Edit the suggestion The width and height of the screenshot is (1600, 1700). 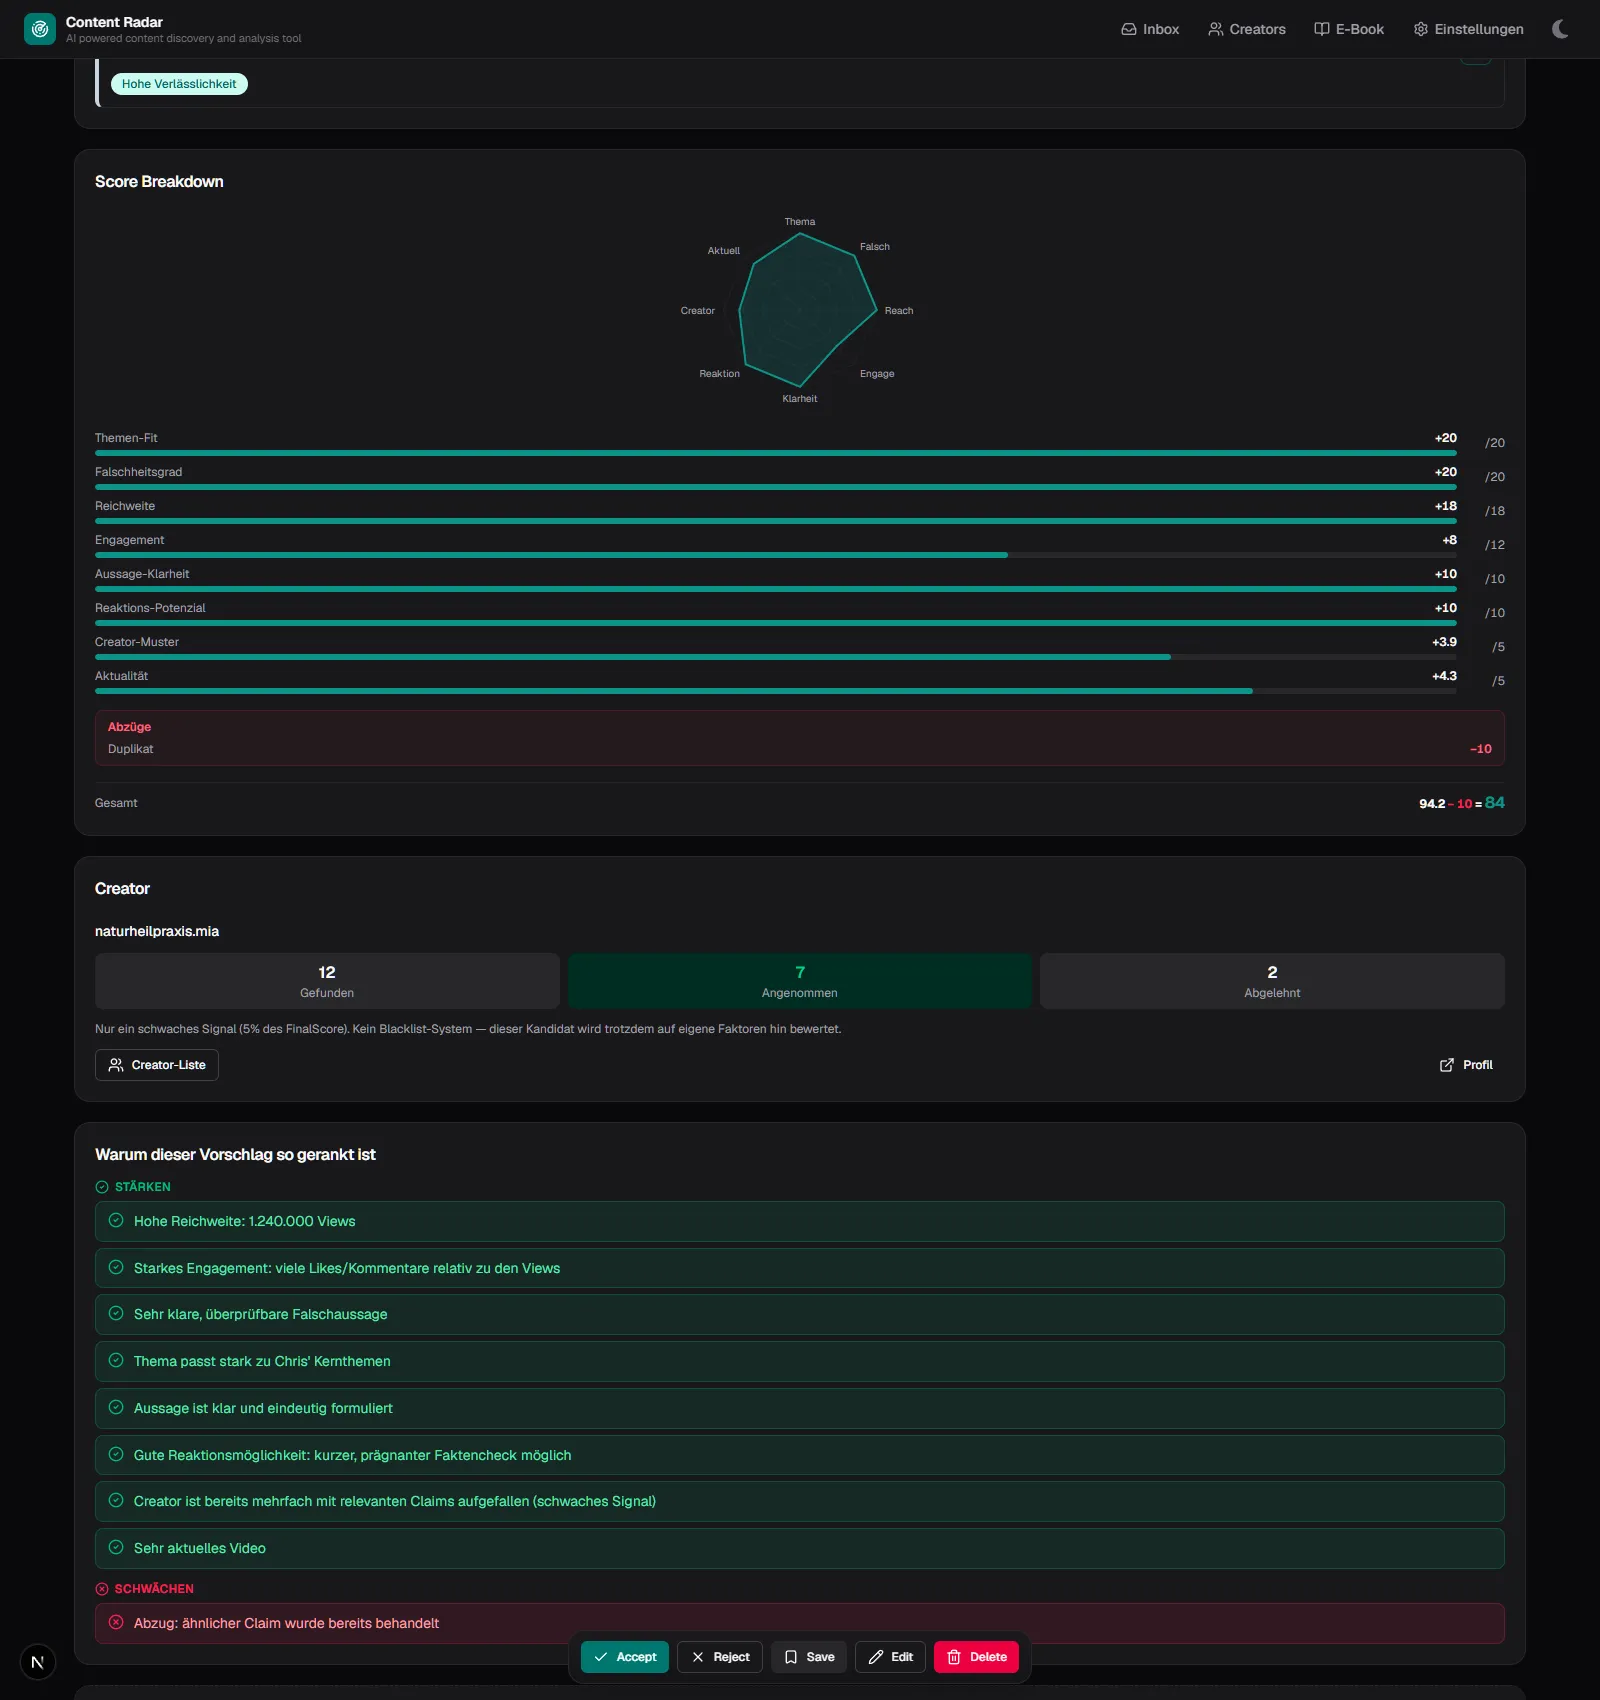[890, 1657]
